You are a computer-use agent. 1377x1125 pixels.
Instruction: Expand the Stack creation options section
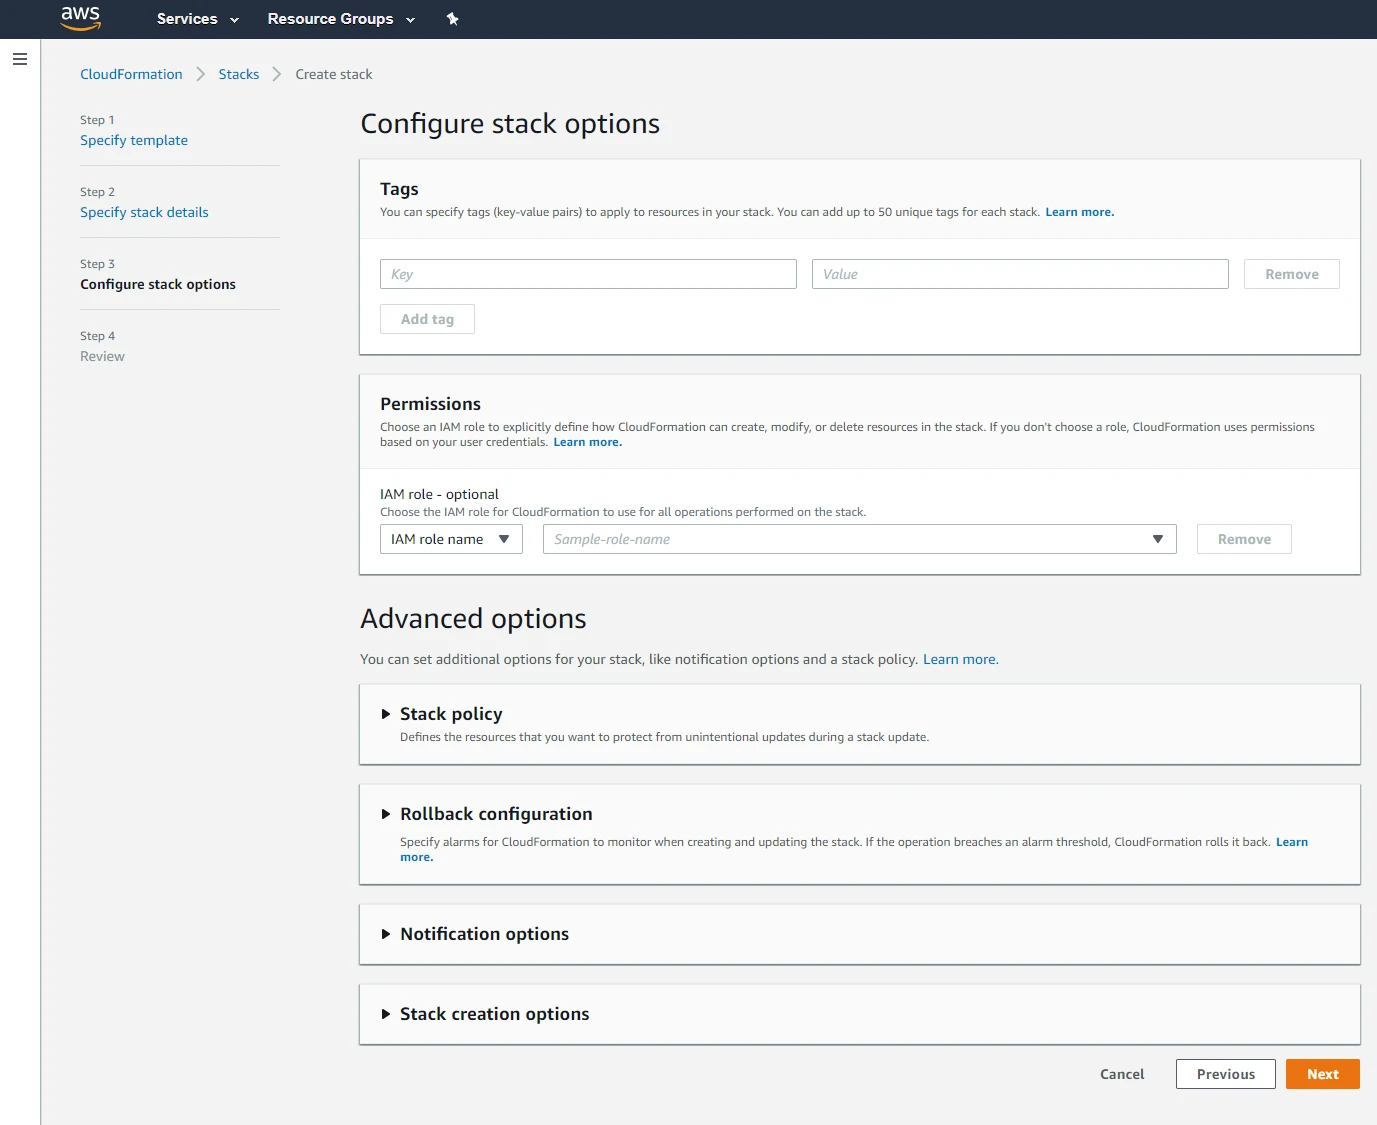pyautogui.click(x=493, y=1014)
